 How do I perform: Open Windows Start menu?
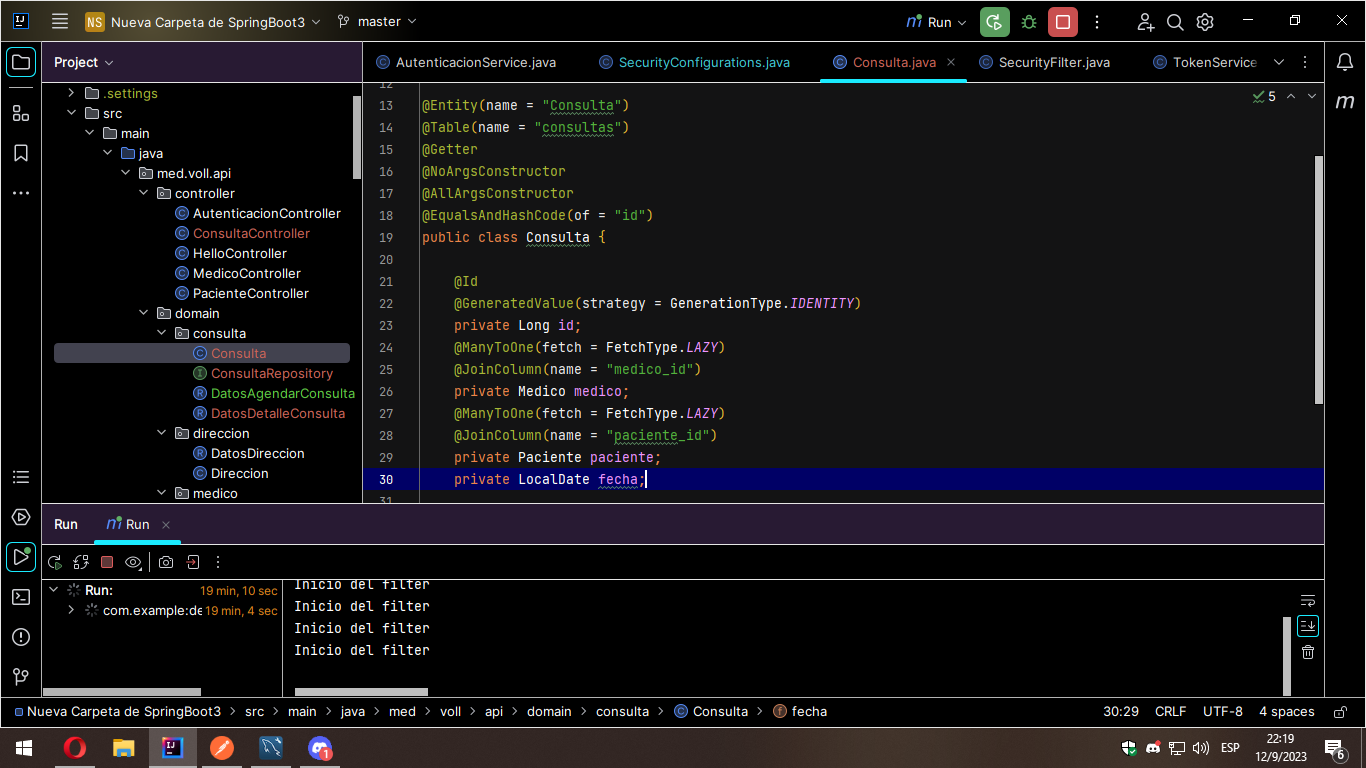(x=24, y=748)
